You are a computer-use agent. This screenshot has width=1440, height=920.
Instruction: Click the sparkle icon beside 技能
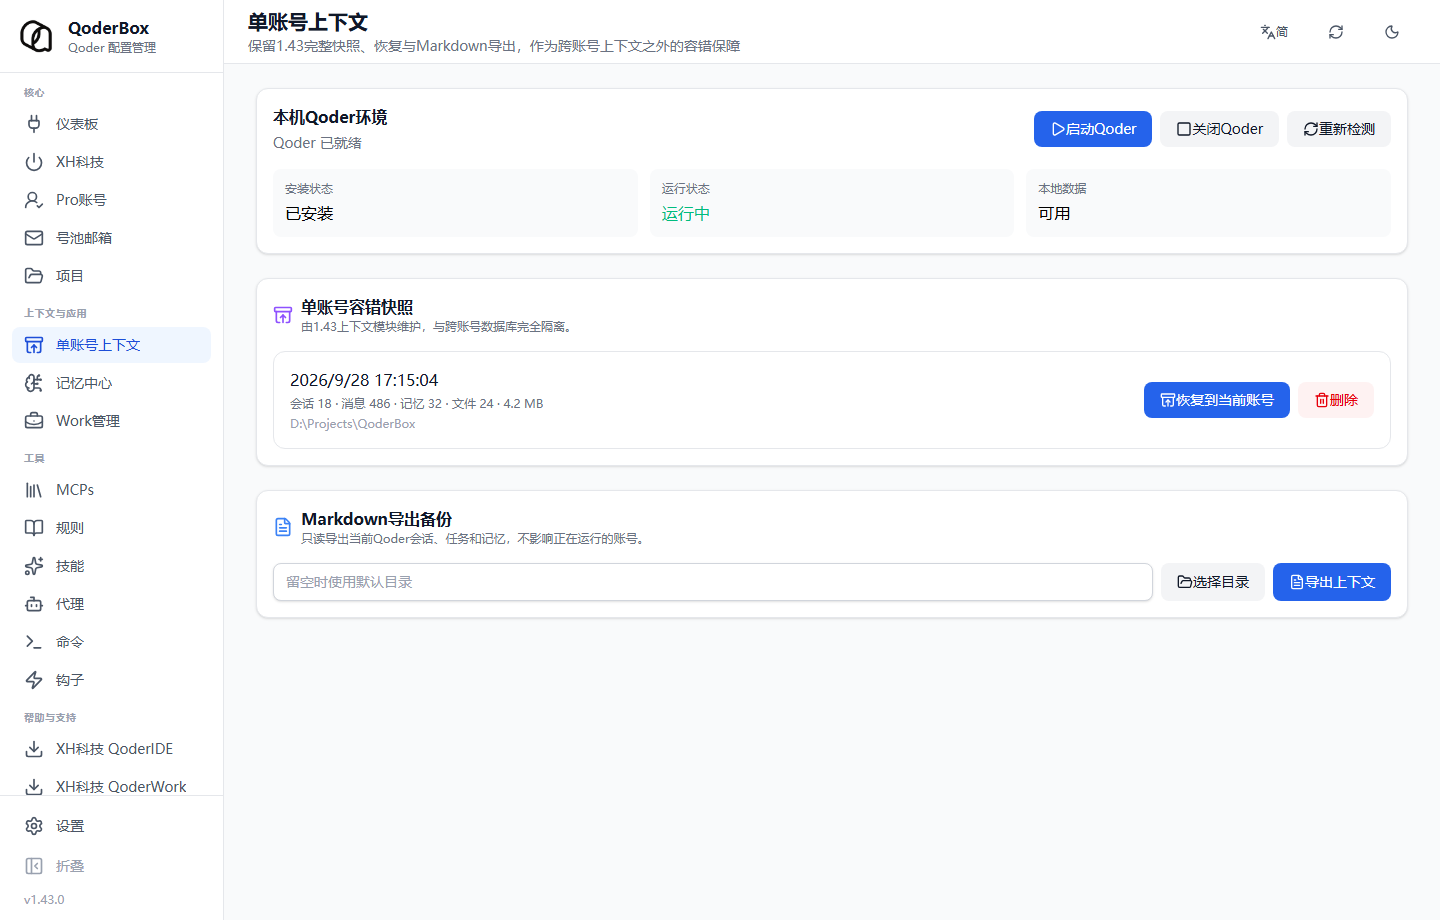click(34, 566)
